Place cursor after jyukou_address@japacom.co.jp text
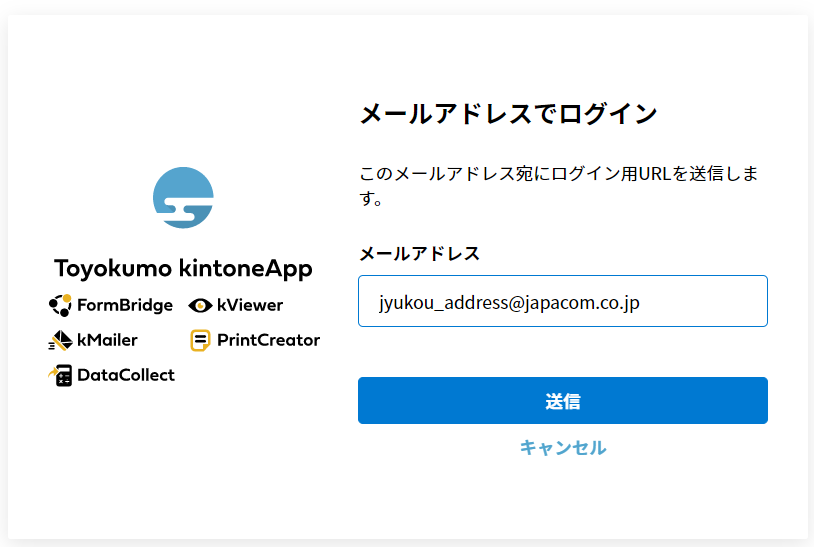Image resolution: width=814 pixels, height=547 pixels. (x=642, y=302)
